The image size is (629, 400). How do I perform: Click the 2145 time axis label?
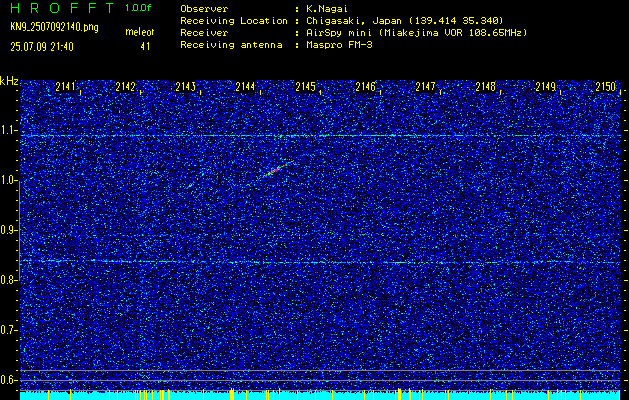pyautogui.click(x=305, y=86)
